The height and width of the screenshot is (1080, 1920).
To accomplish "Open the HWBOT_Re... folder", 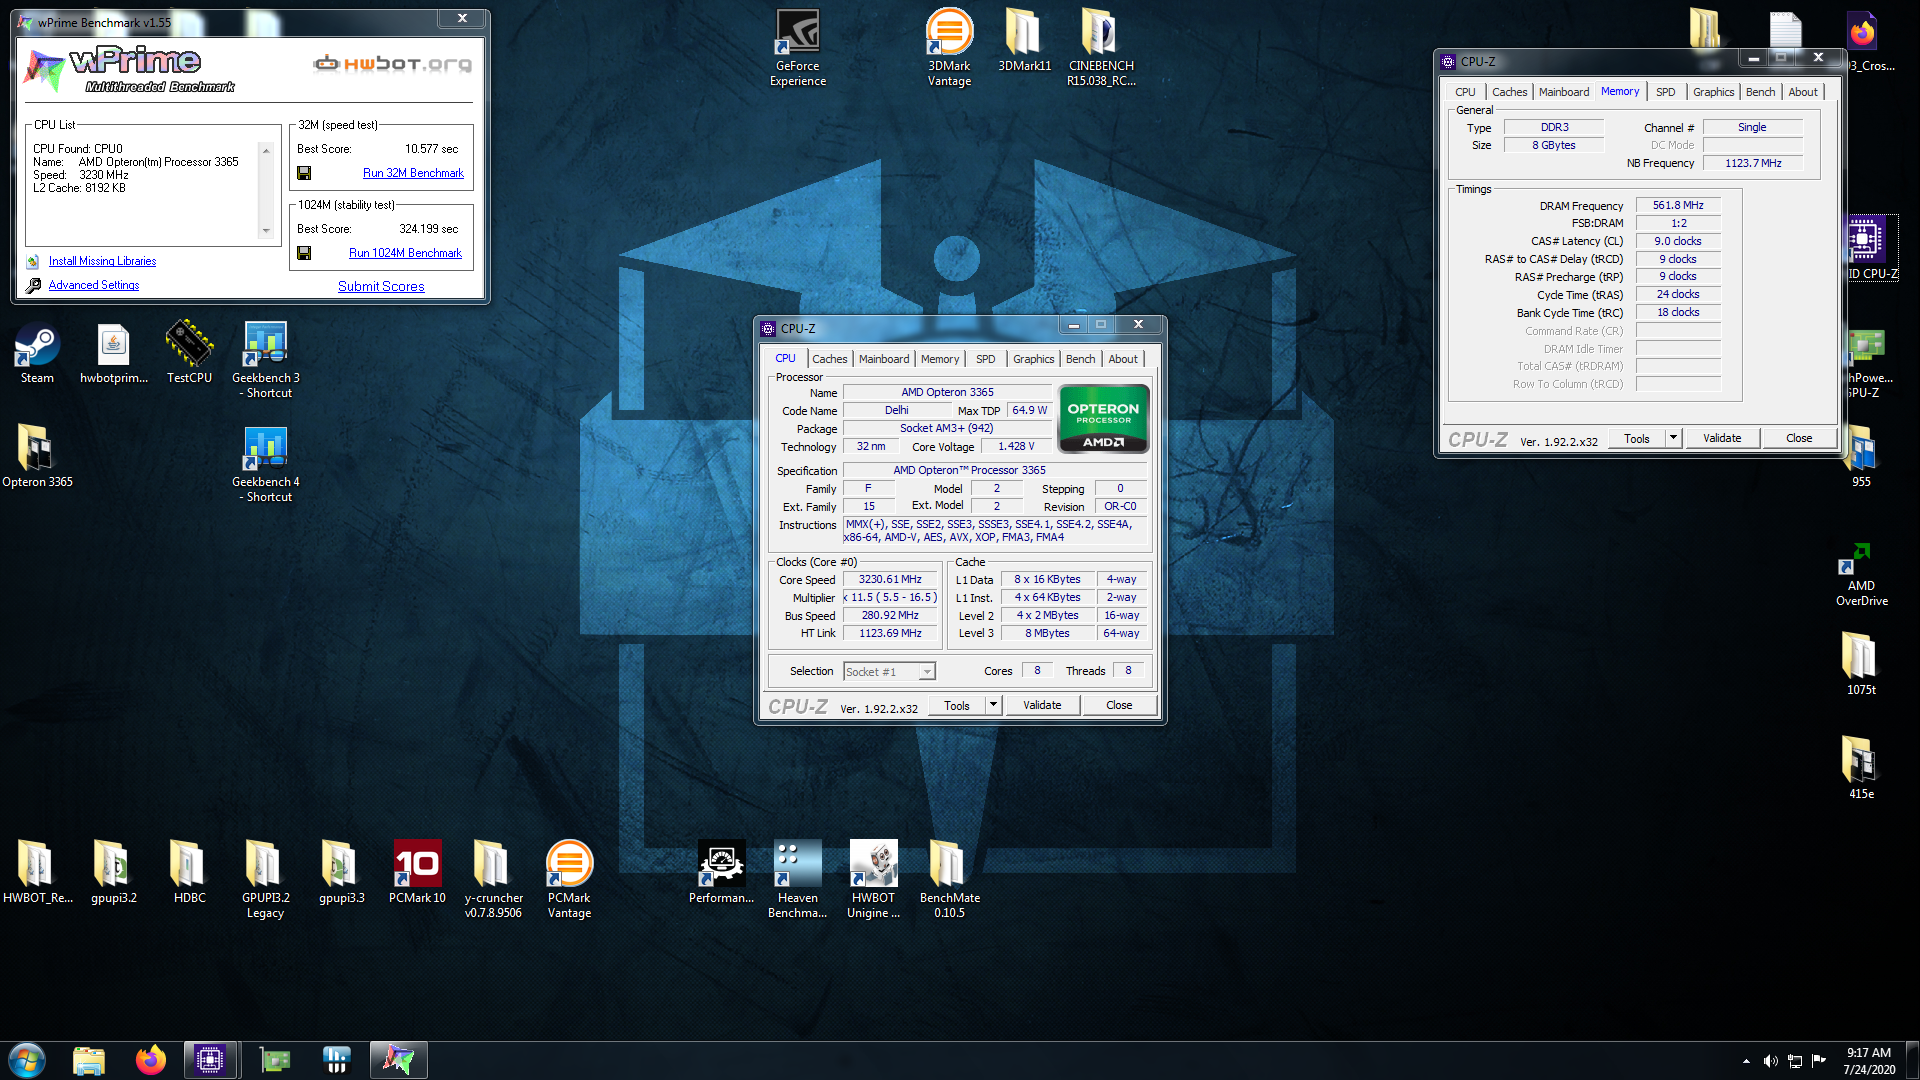I will 37,872.
